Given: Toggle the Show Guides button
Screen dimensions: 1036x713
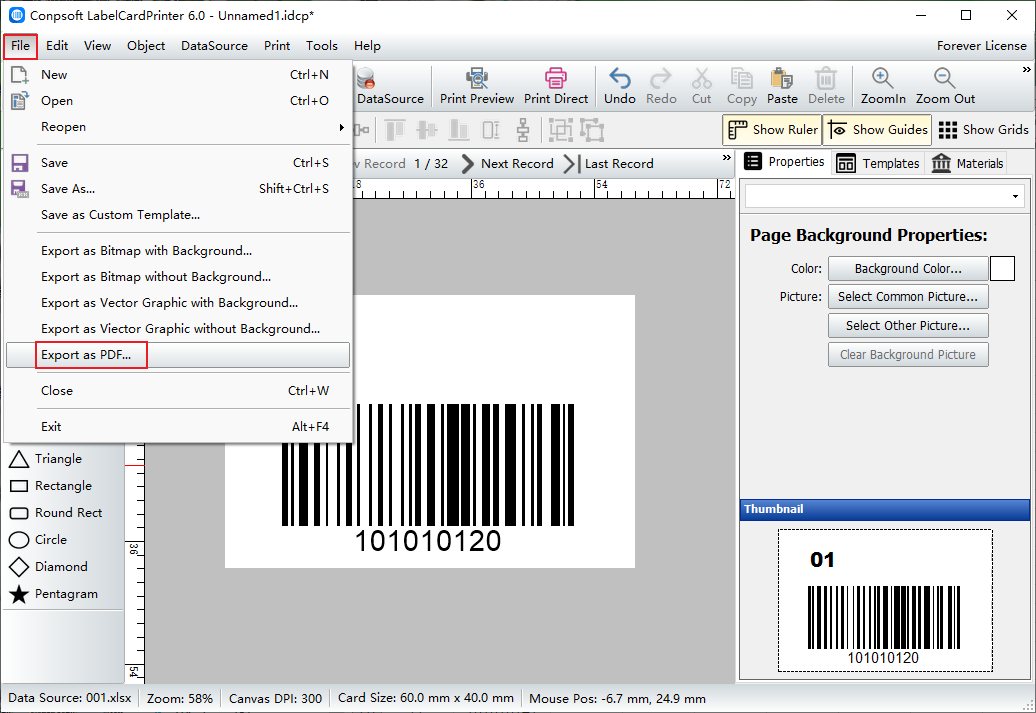Looking at the screenshot, I should [877, 130].
